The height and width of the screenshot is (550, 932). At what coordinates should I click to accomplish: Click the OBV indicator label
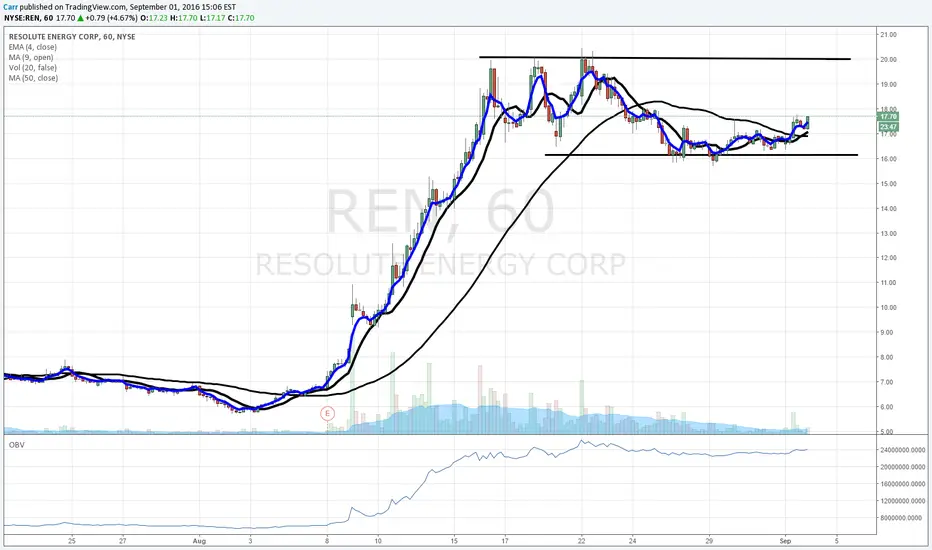[x=17, y=445]
